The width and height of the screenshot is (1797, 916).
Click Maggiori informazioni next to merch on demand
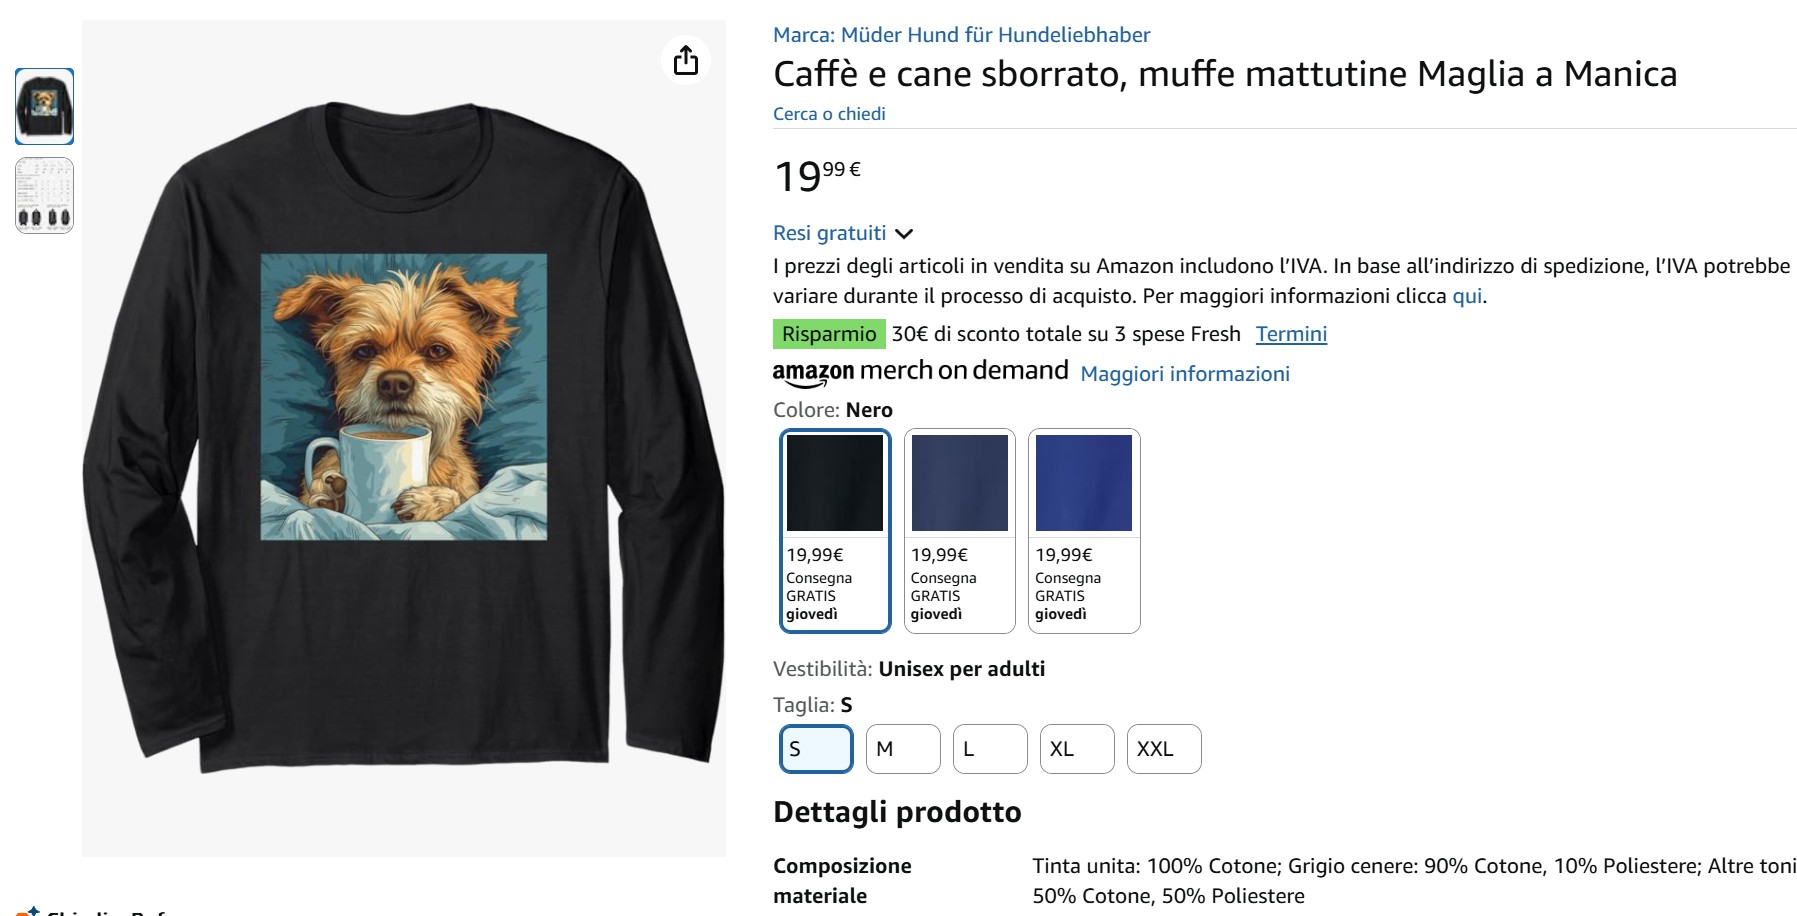pos(1185,374)
